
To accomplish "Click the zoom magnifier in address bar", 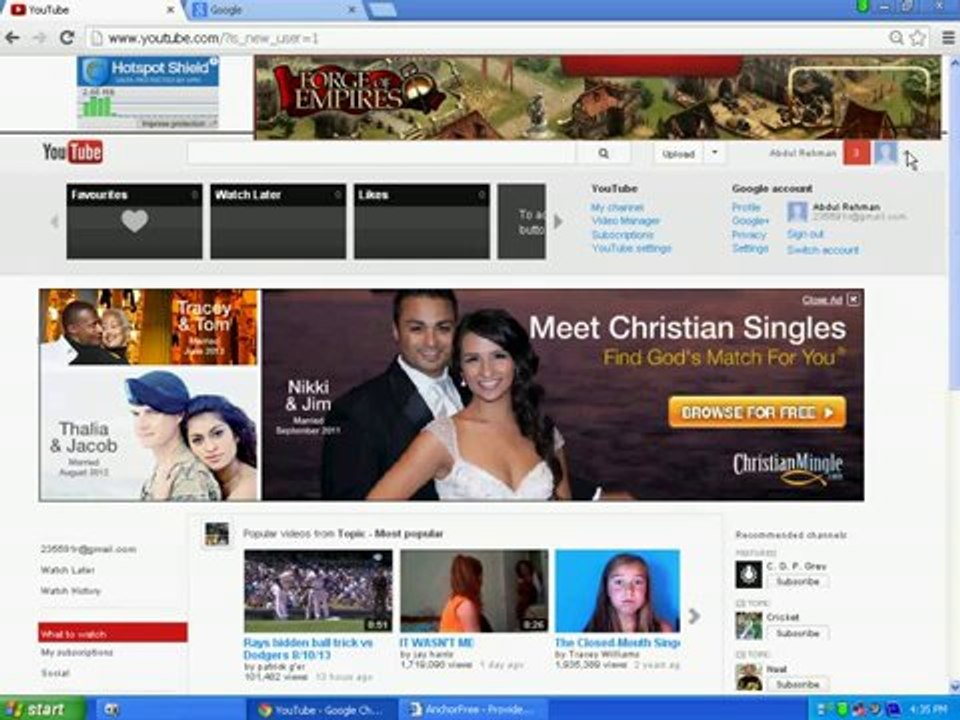I will click(x=896, y=38).
